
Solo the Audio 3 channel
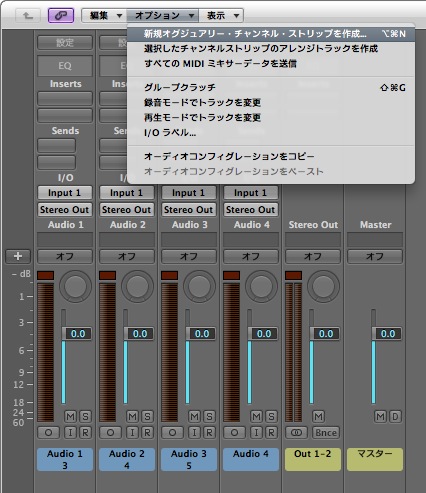tap(209, 416)
